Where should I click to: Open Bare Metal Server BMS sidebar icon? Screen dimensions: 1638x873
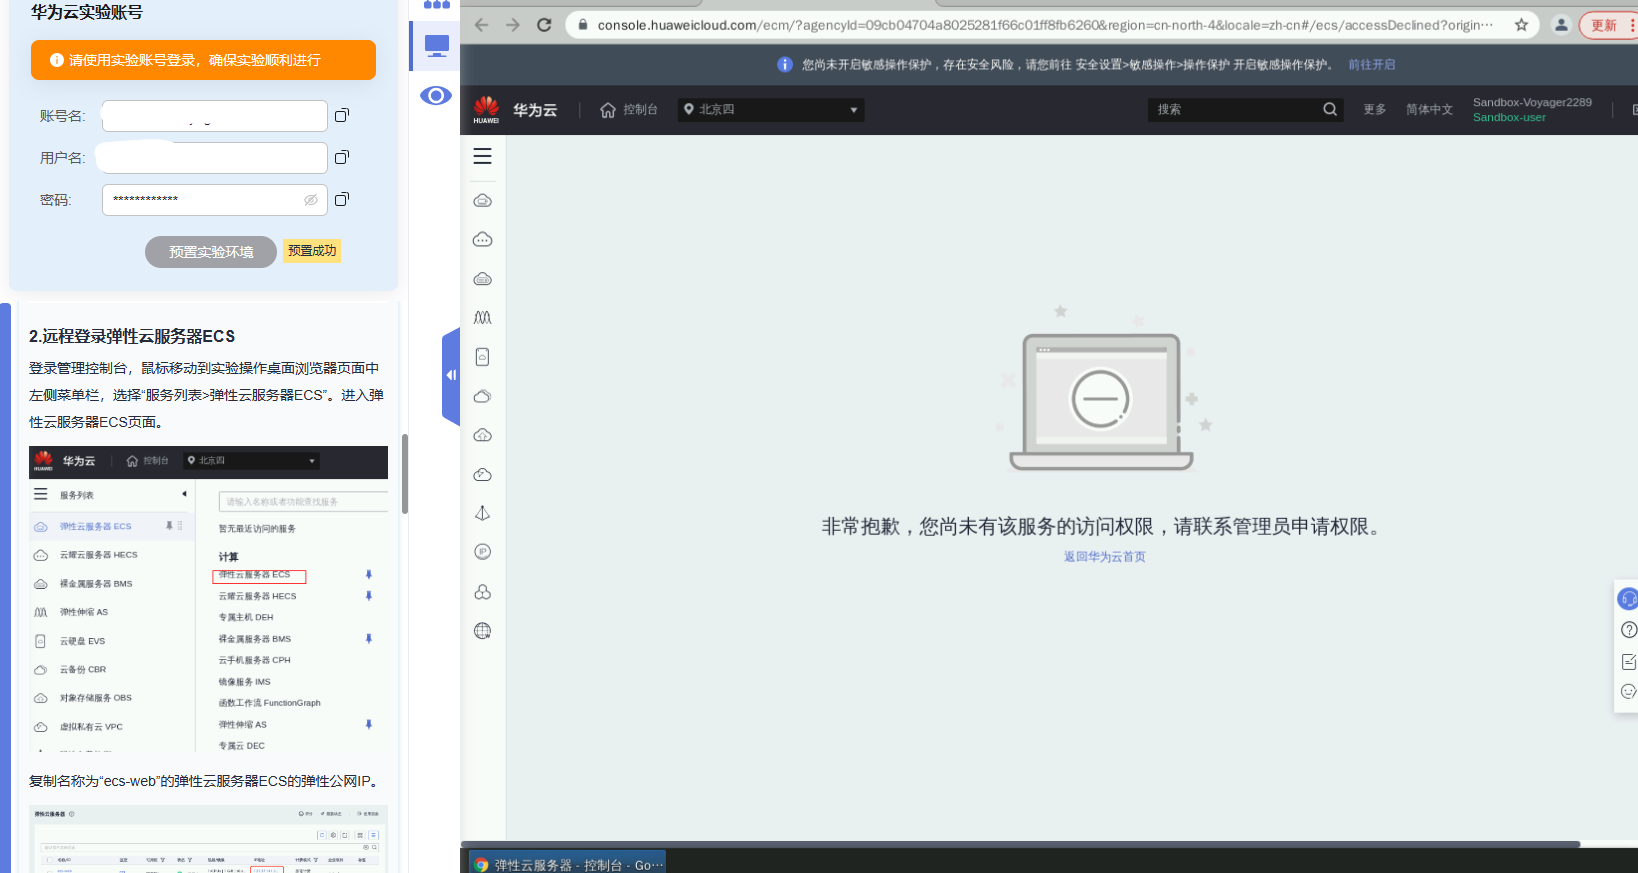(482, 278)
